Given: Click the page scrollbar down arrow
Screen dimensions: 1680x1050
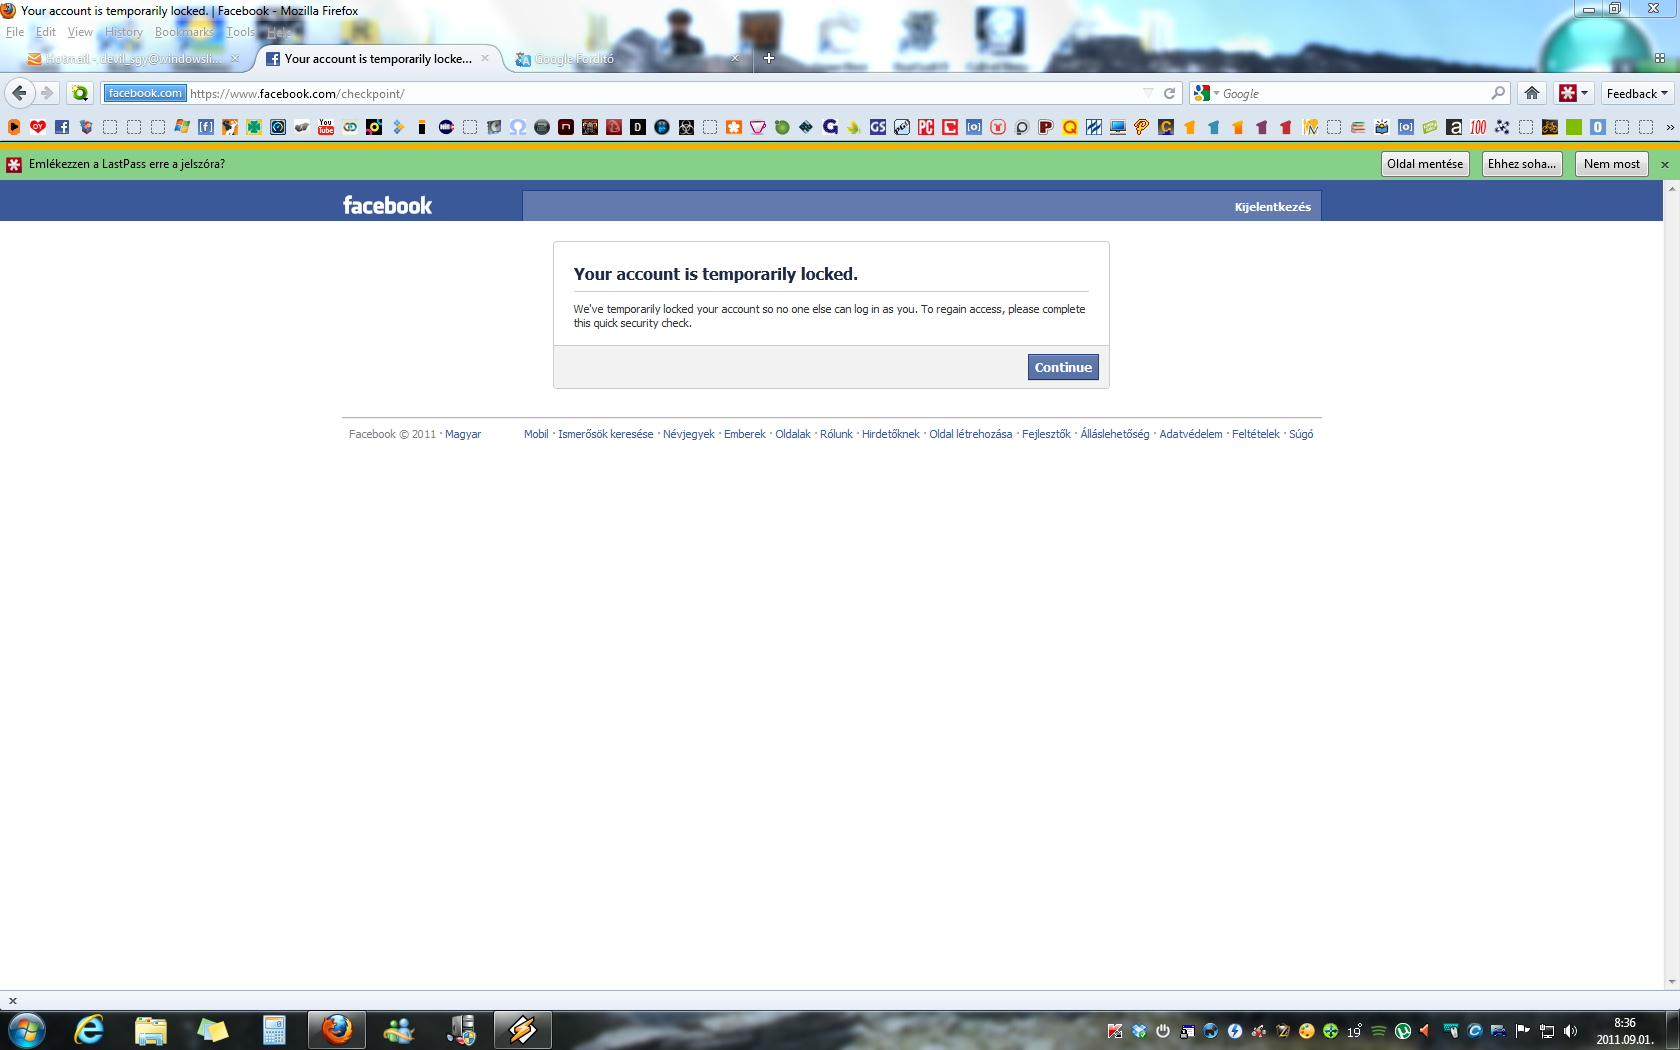Looking at the screenshot, I should click(x=1671, y=982).
